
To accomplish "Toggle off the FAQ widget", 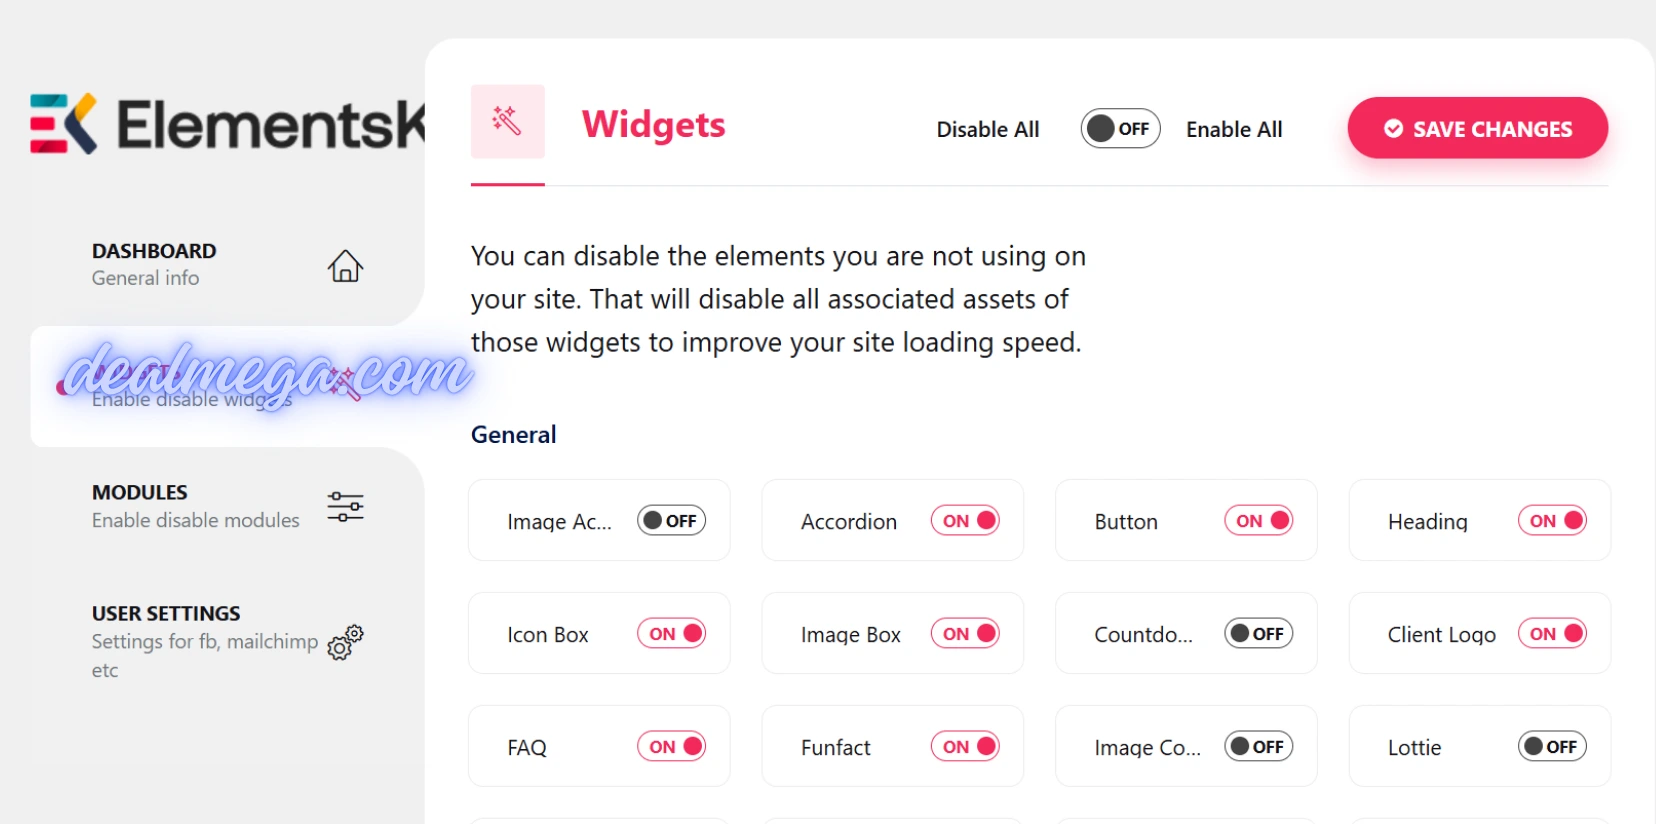I will point(671,747).
